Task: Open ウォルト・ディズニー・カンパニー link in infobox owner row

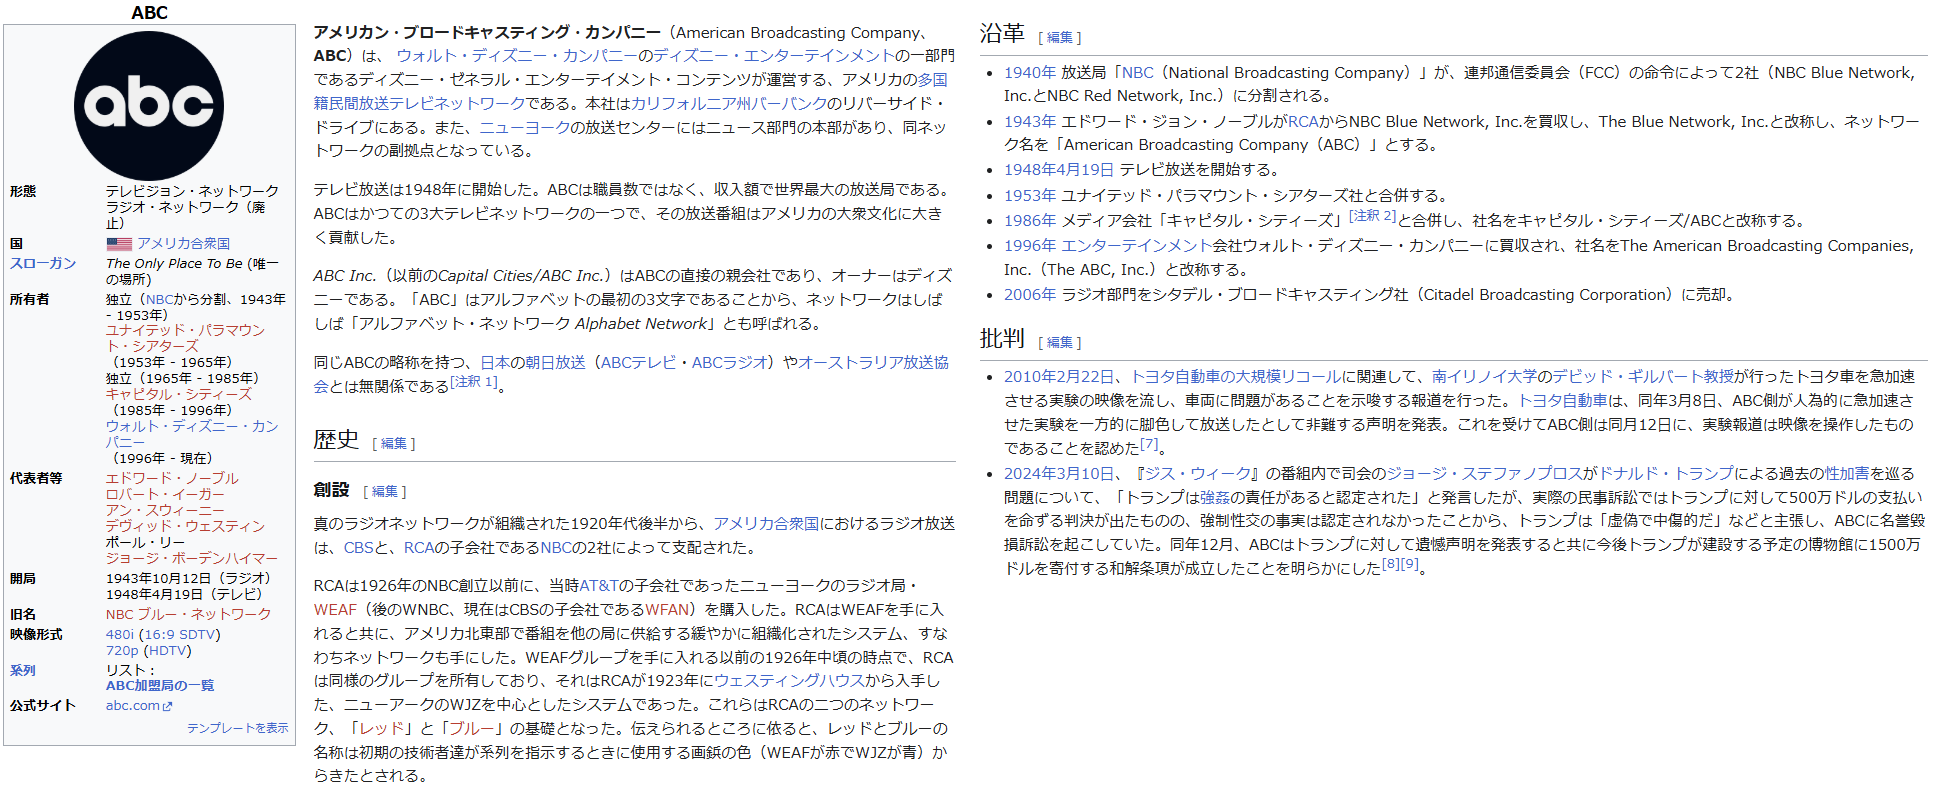Action: tap(192, 434)
